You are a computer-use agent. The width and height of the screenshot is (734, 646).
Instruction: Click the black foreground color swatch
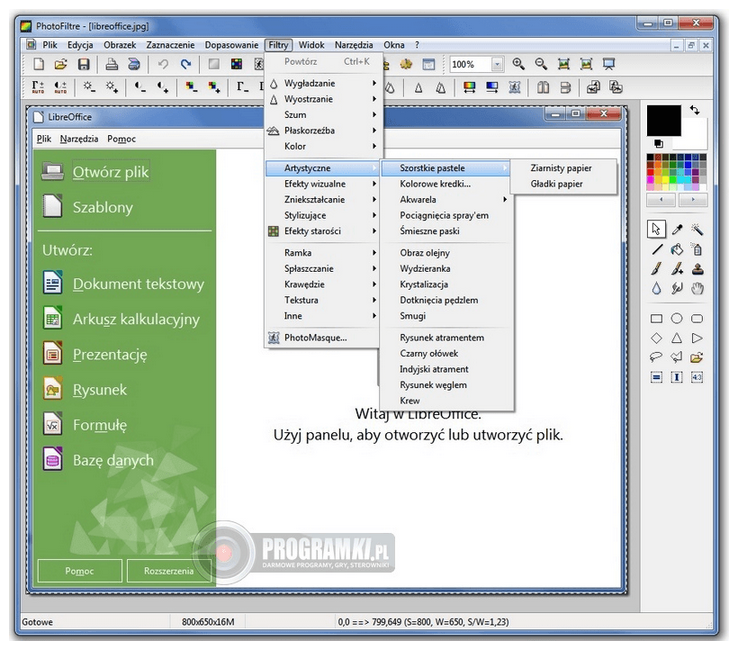coord(663,120)
